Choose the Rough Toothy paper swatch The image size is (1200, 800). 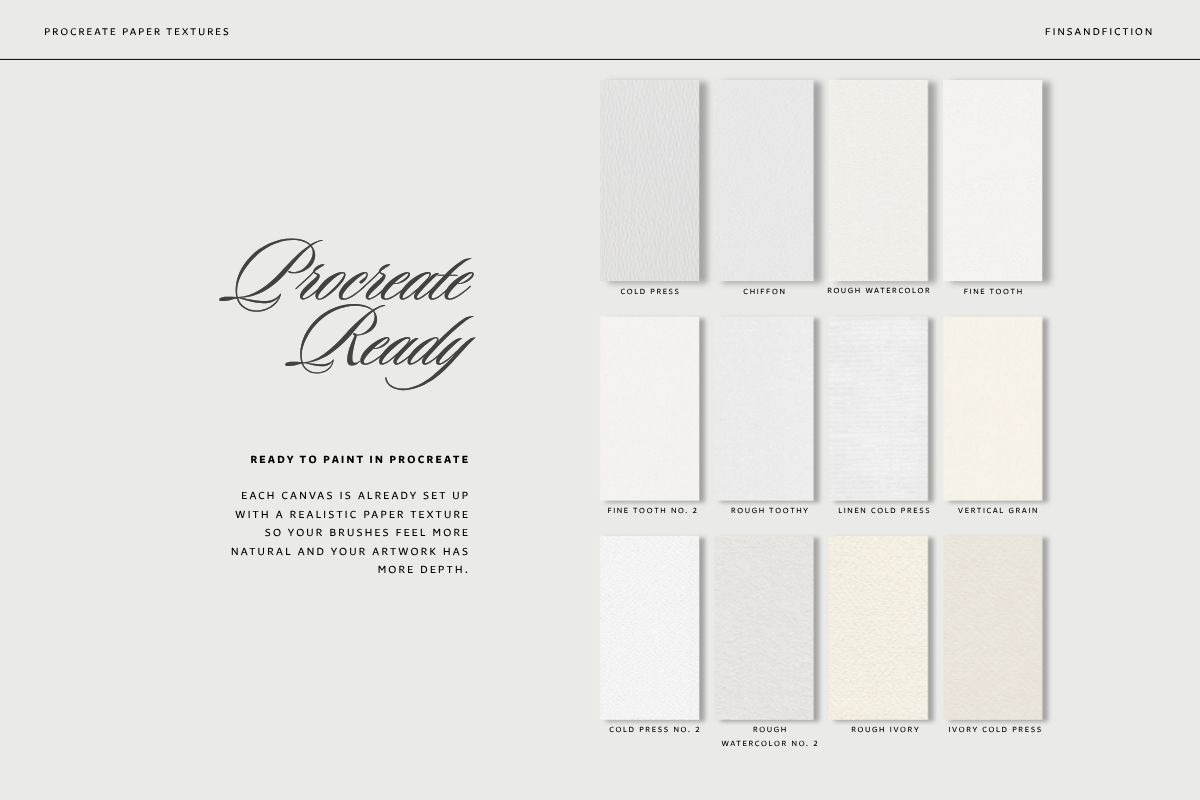764,408
